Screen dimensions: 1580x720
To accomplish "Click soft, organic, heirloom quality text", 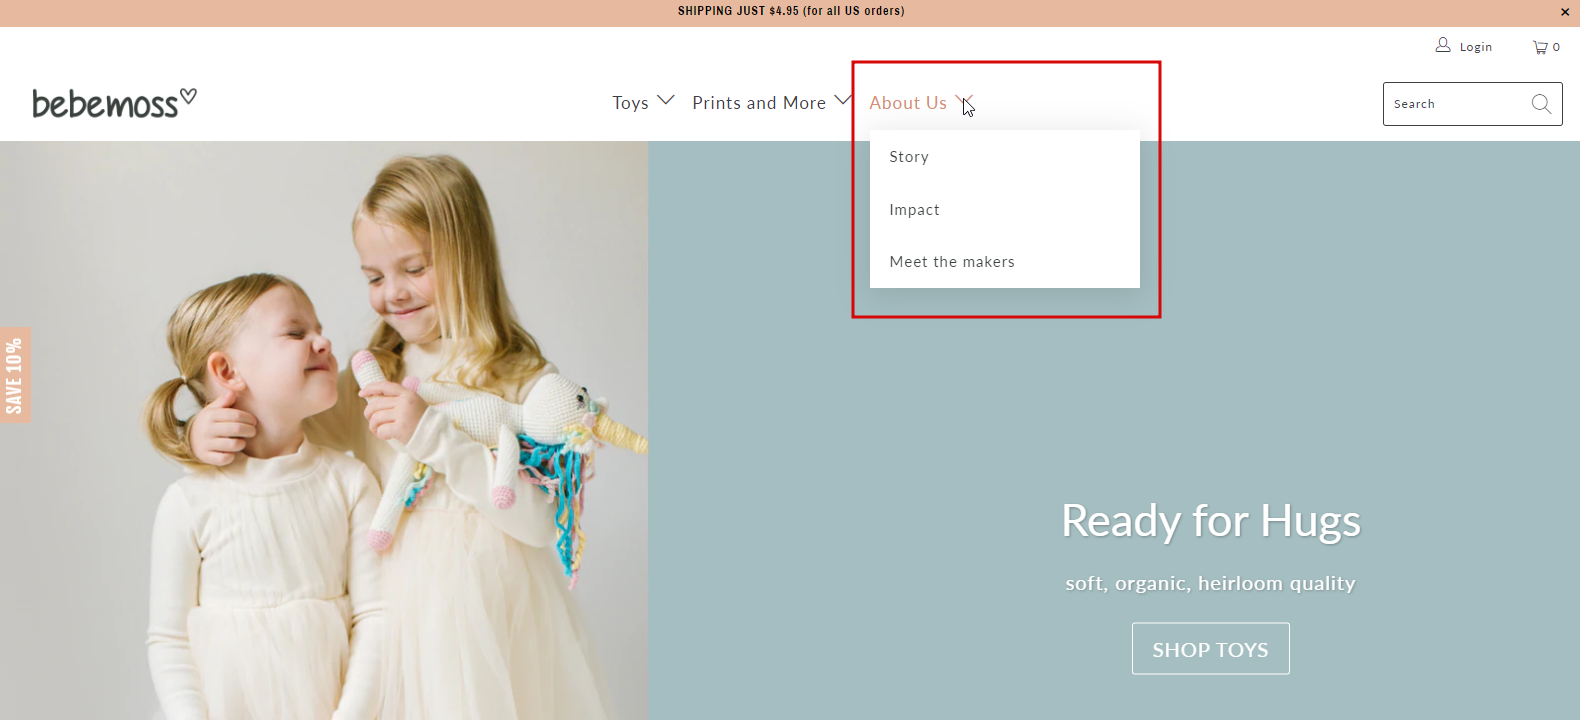I will 1211,583.
